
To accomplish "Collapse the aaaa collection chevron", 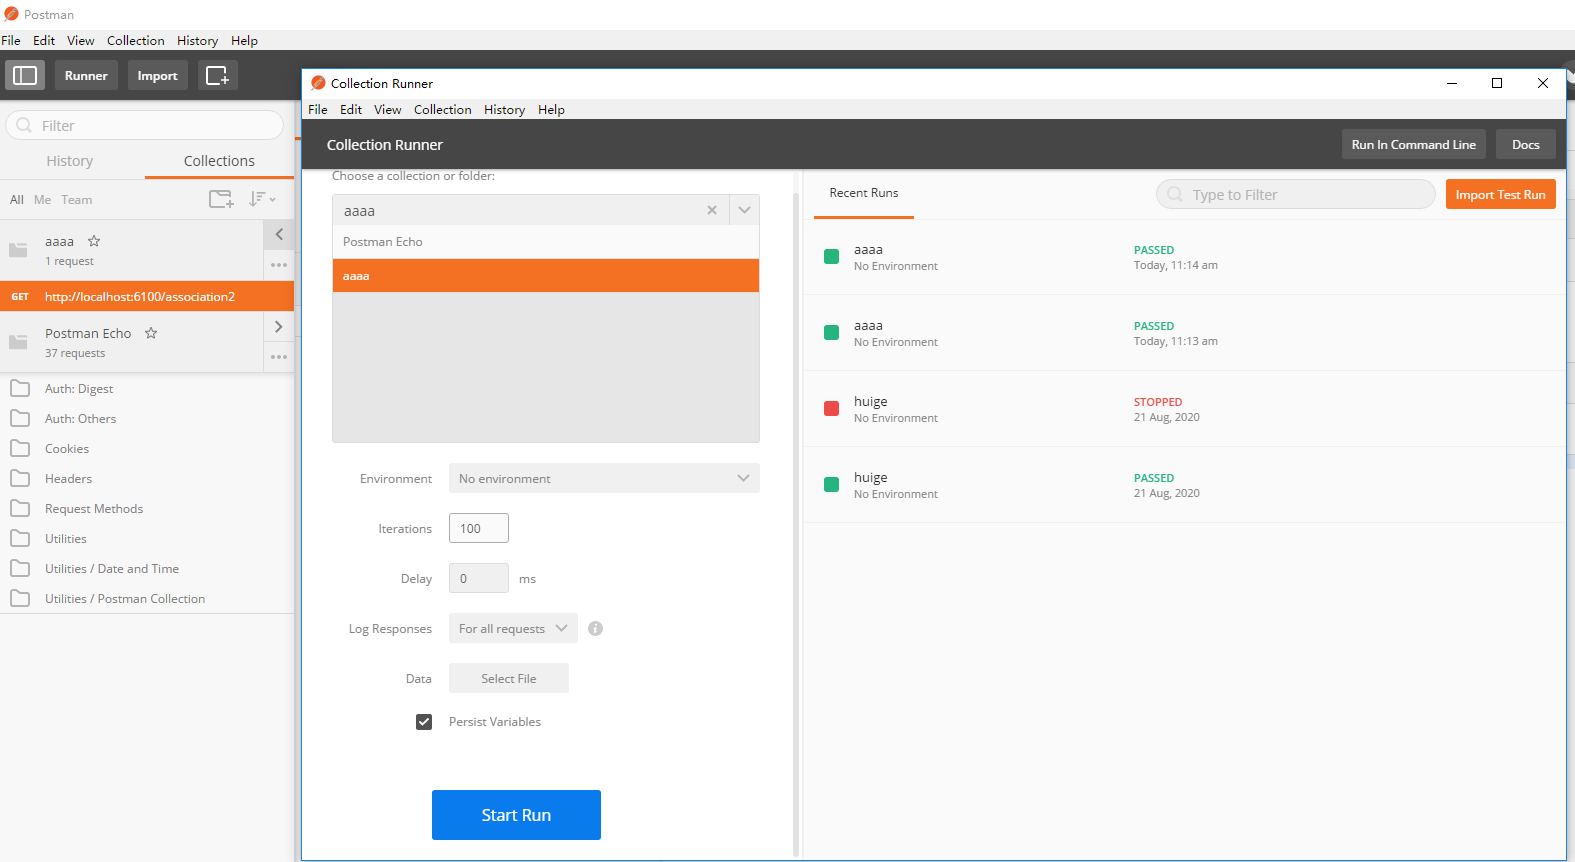I will tap(279, 234).
